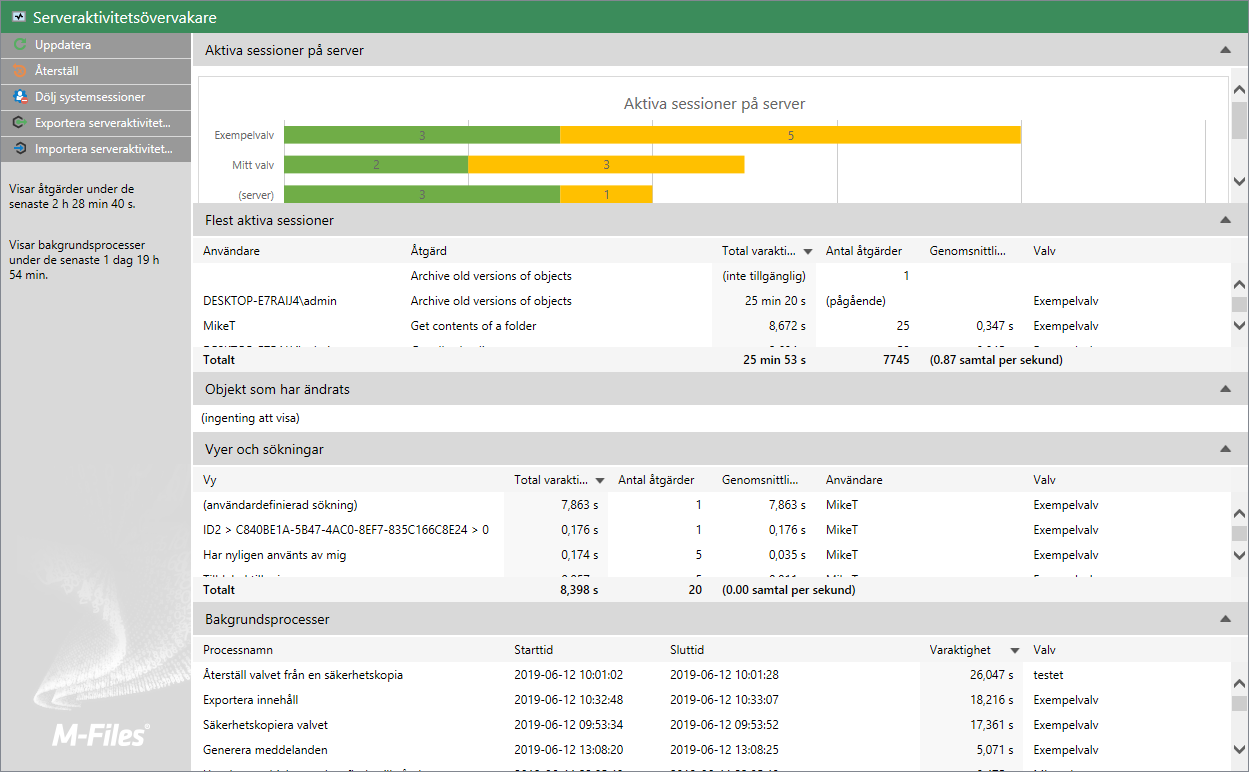Click sessions table scroll up arrow
This screenshot has height=772, width=1249.
1239,285
